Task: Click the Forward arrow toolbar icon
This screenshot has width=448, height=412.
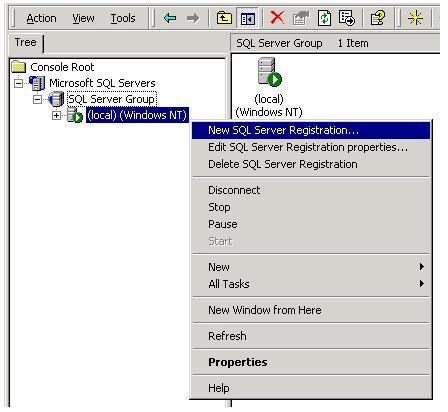Action: (x=192, y=18)
